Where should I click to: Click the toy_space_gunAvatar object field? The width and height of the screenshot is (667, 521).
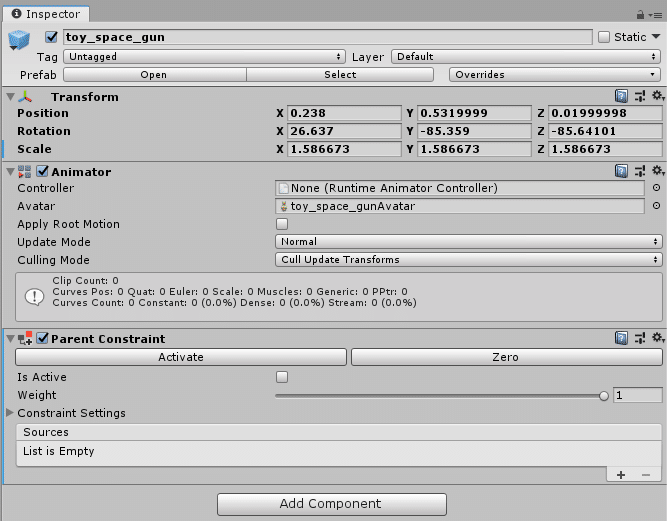(460, 206)
